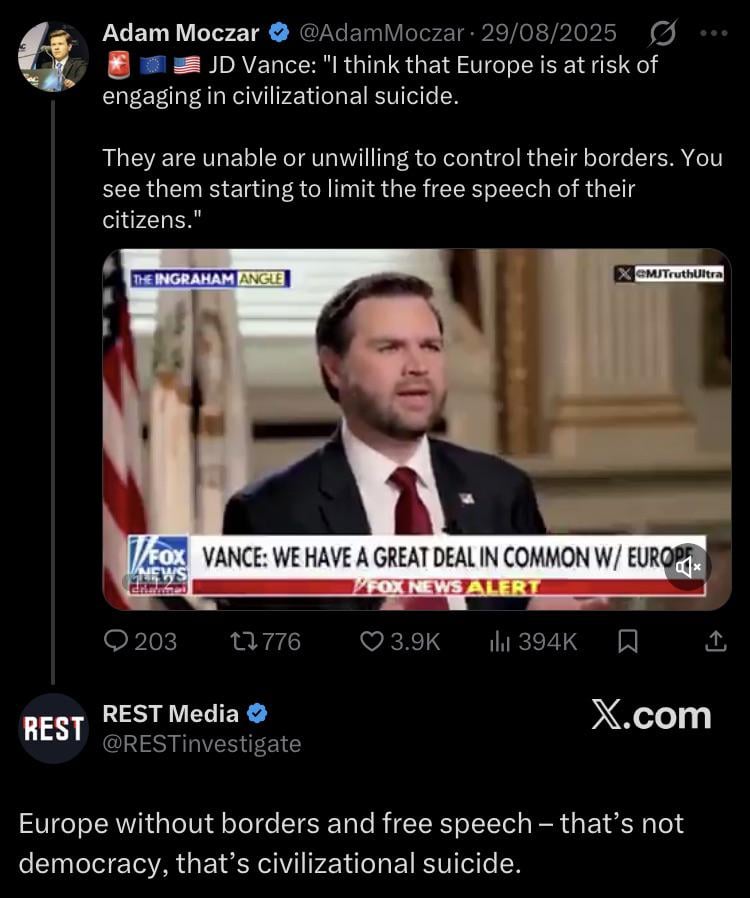Share the post via share icon
This screenshot has width=750, height=898.
(716, 642)
